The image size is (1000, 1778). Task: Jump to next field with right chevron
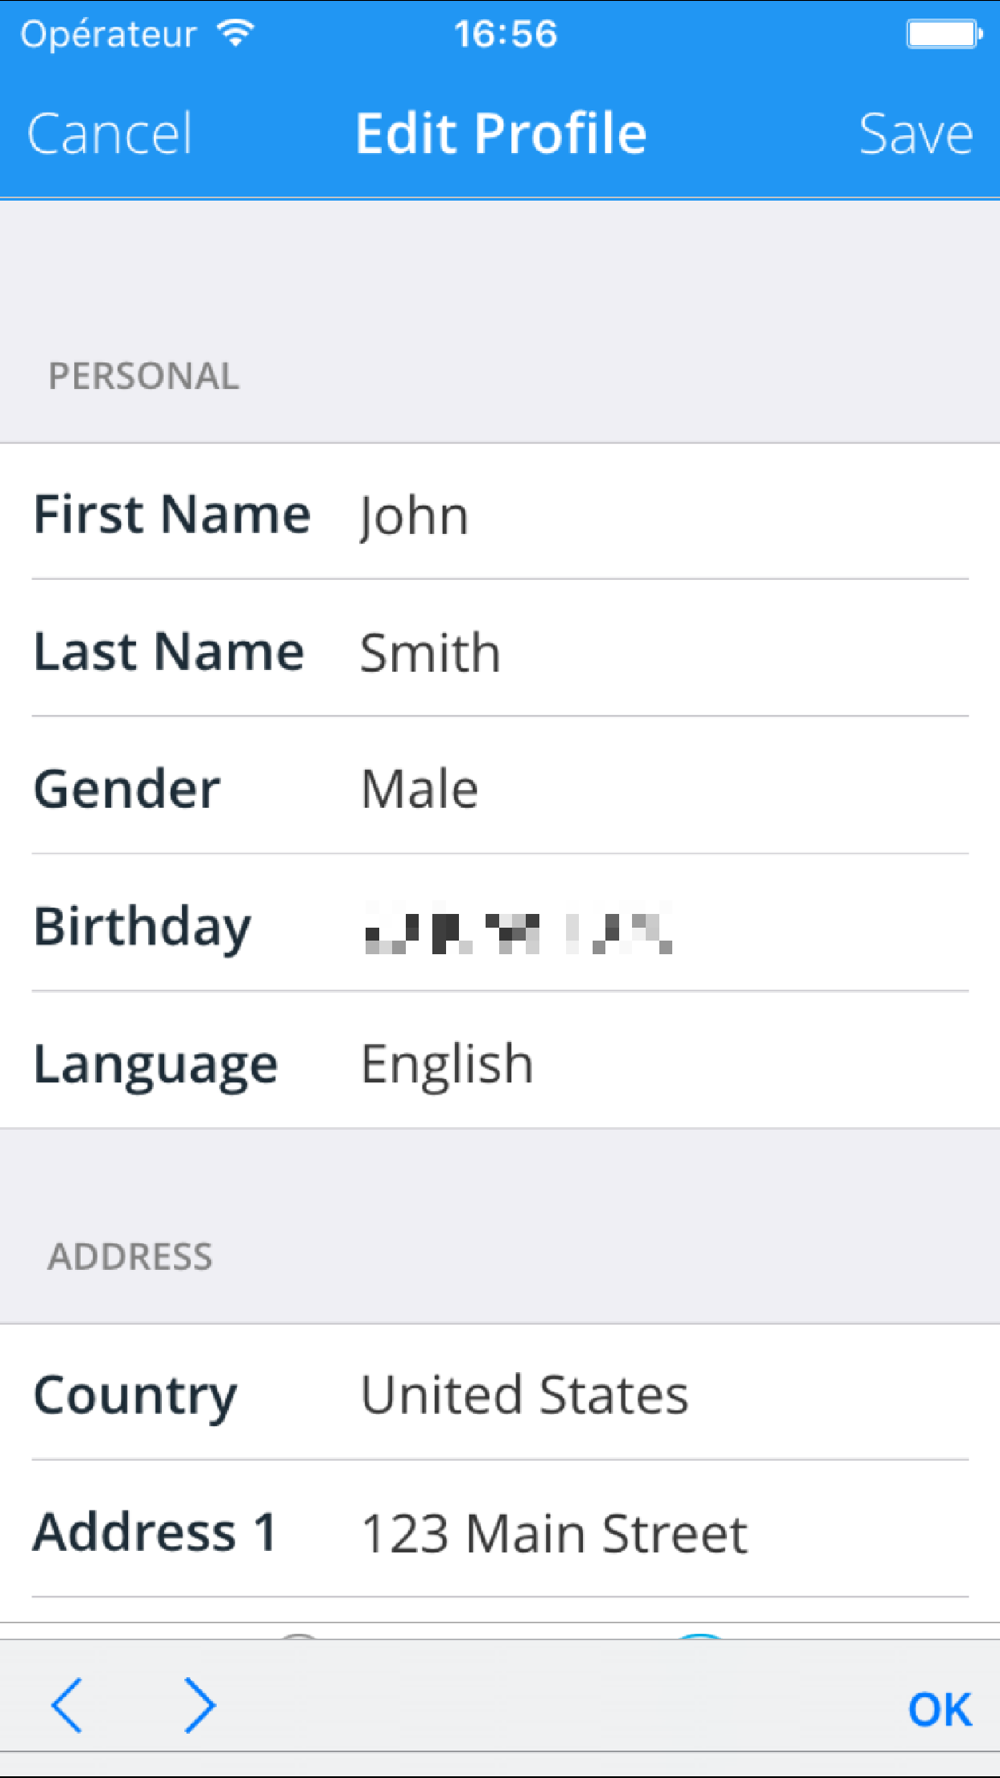(x=199, y=1705)
